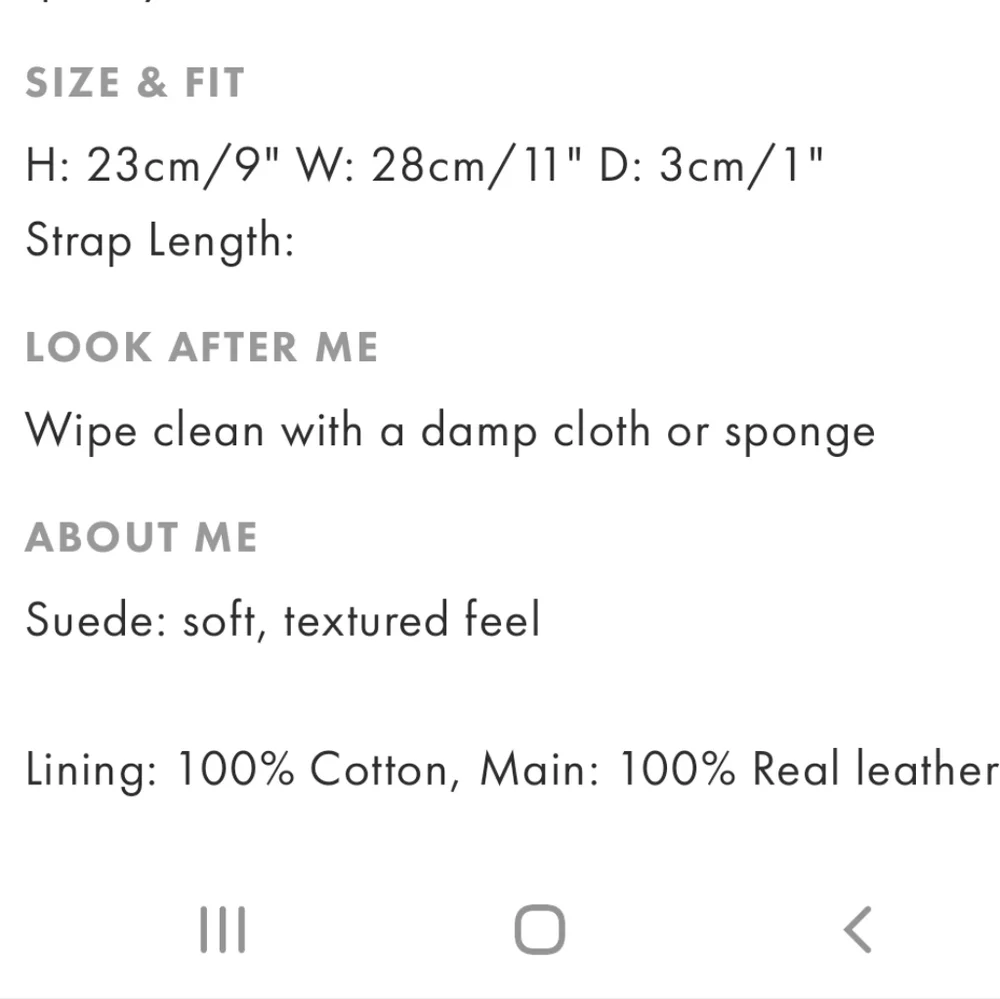Viewport: 1000px width, 999px height.
Task: Tap the Main 100% Real leather text
Action: (x=735, y=768)
